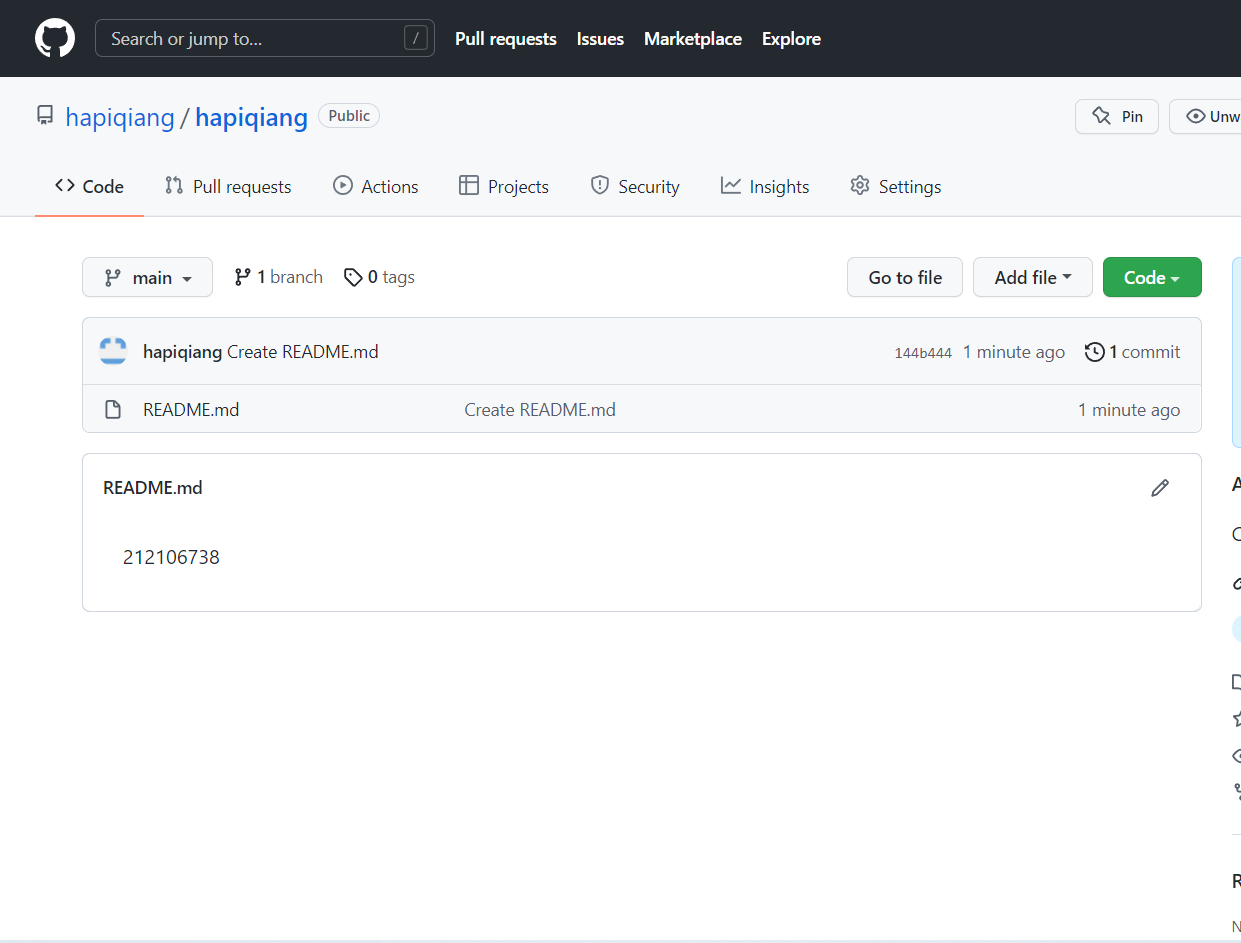Edit README with the pencil icon
Viewport: 1241px width, 943px height.
(x=1160, y=488)
